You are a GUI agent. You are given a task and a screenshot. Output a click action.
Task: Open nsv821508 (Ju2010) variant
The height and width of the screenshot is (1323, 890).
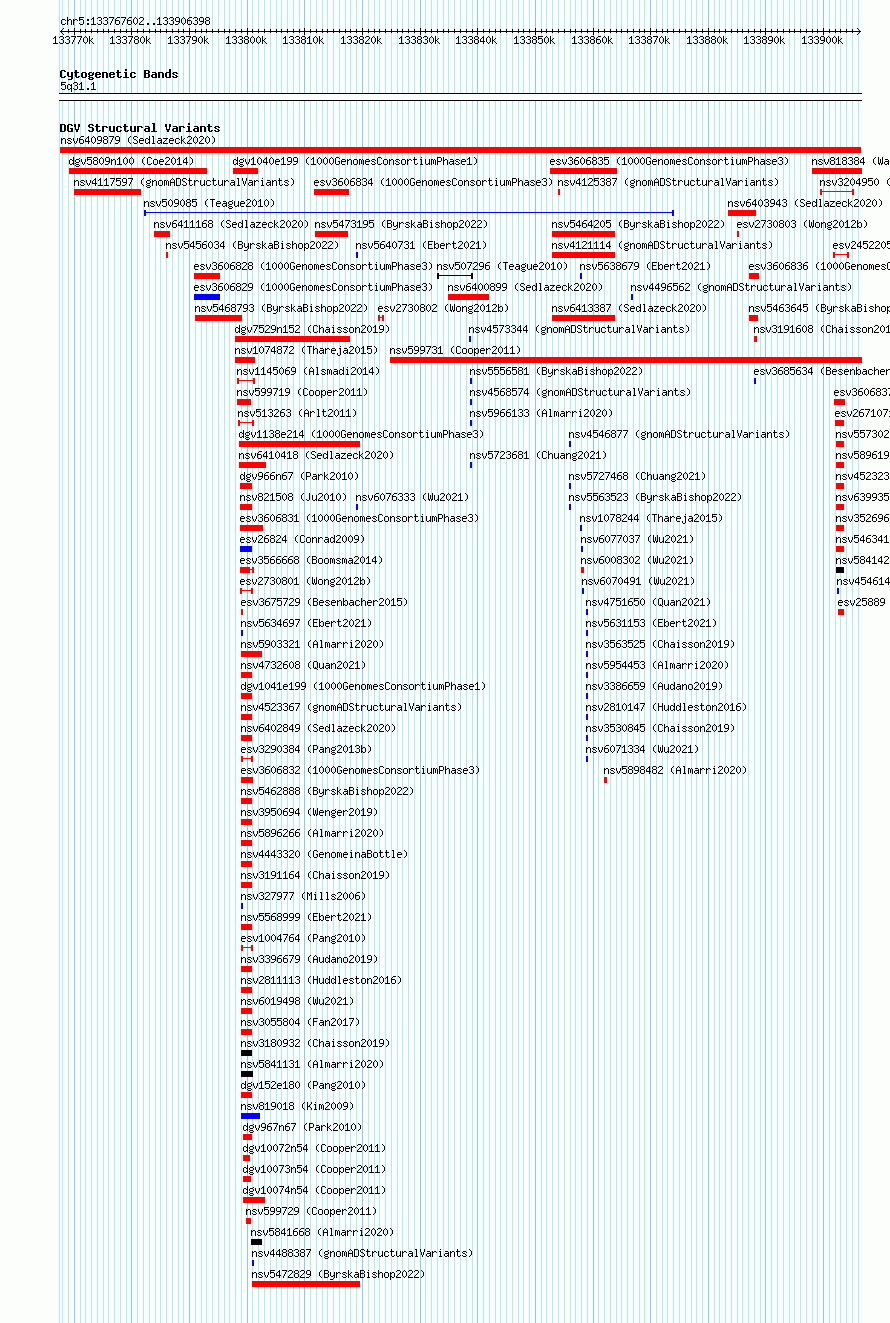coord(293,497)
